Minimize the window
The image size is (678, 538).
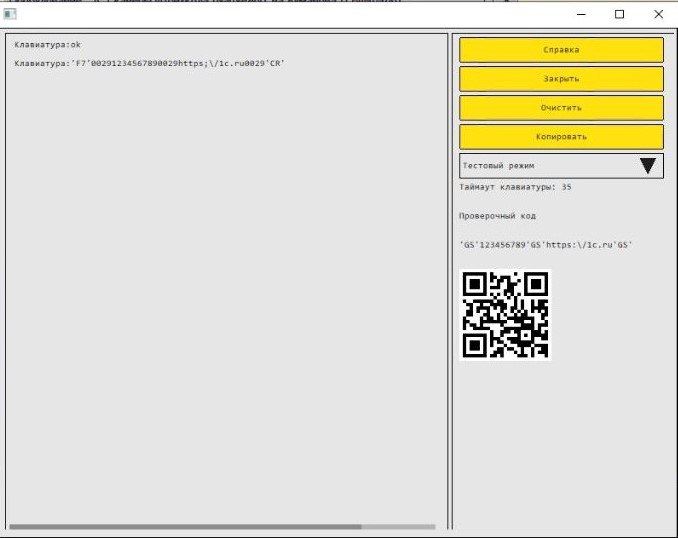tap(581, 14)
